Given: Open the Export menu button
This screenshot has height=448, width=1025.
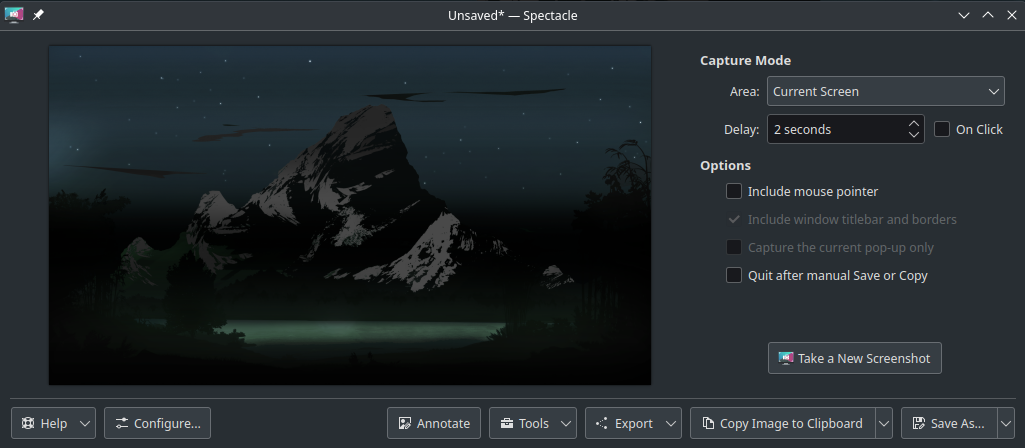Looking at the screenshot, I should click(x=633, y=423).
